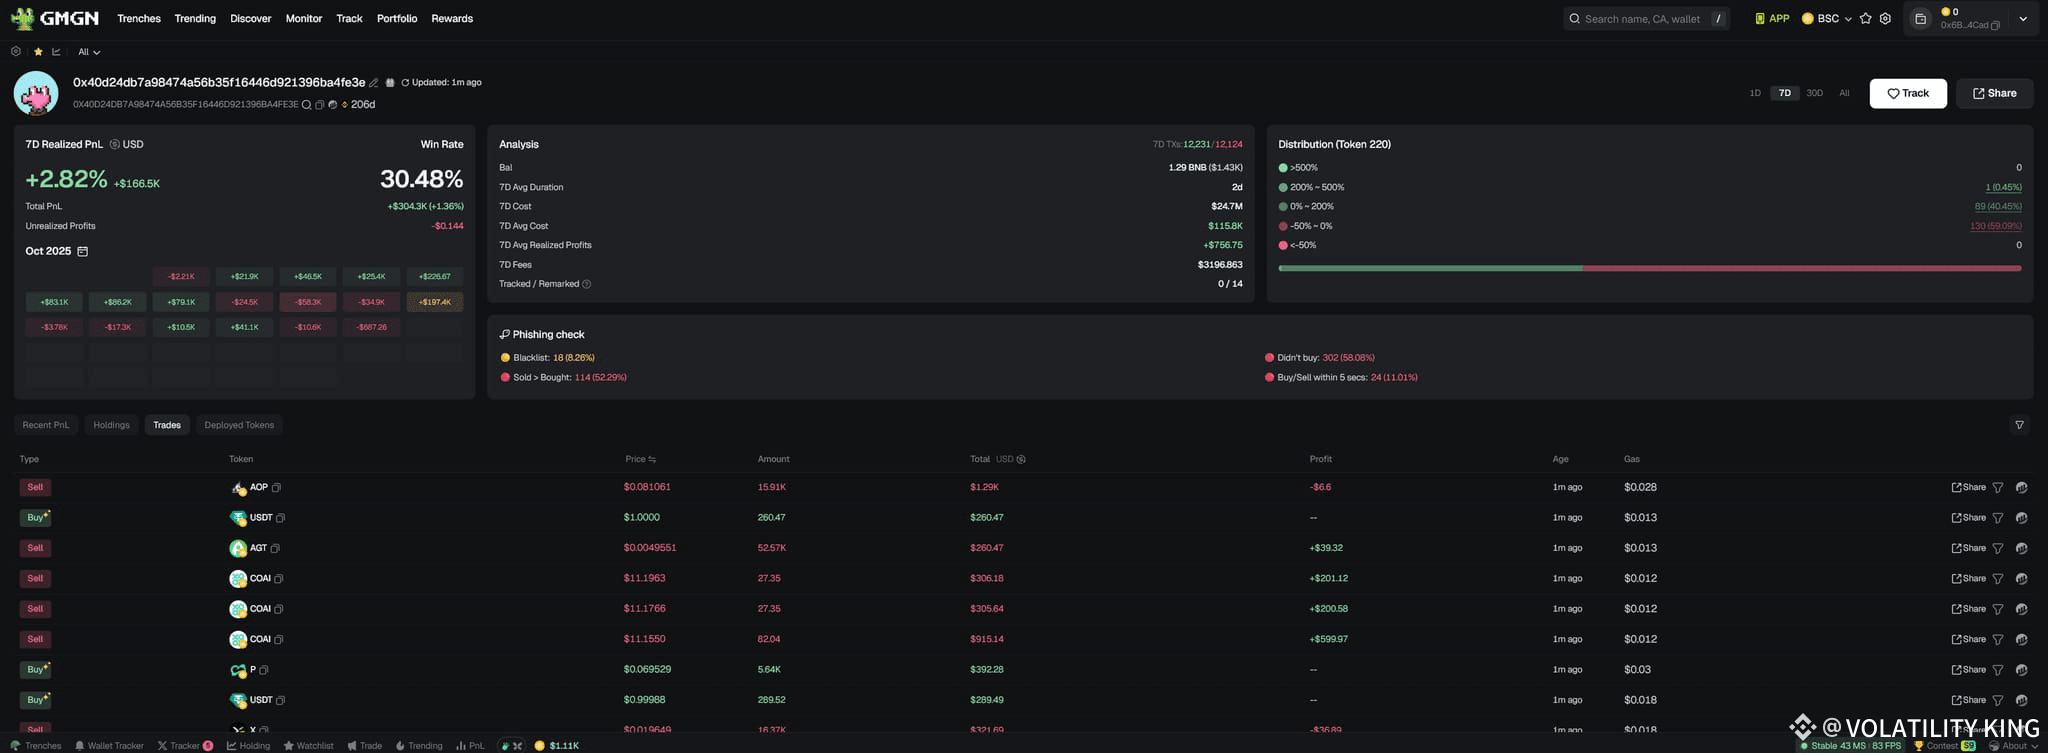Image resolution: width=2048 pixels, height=753 pixels.
Task: Switch to the Holdings tab
Action: pyautogui.click(x=112, y=425)
